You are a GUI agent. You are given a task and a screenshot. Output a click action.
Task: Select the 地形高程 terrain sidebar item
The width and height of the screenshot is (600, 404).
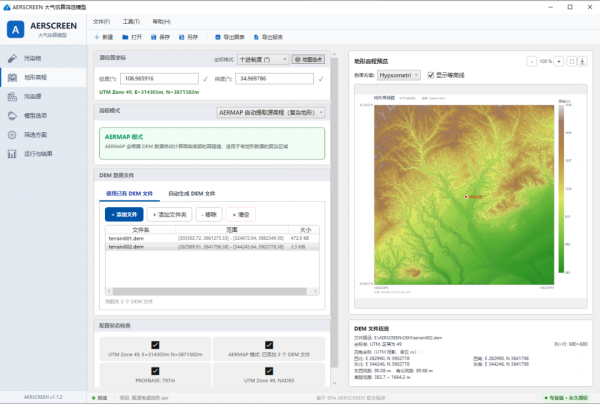pos(43,77)
